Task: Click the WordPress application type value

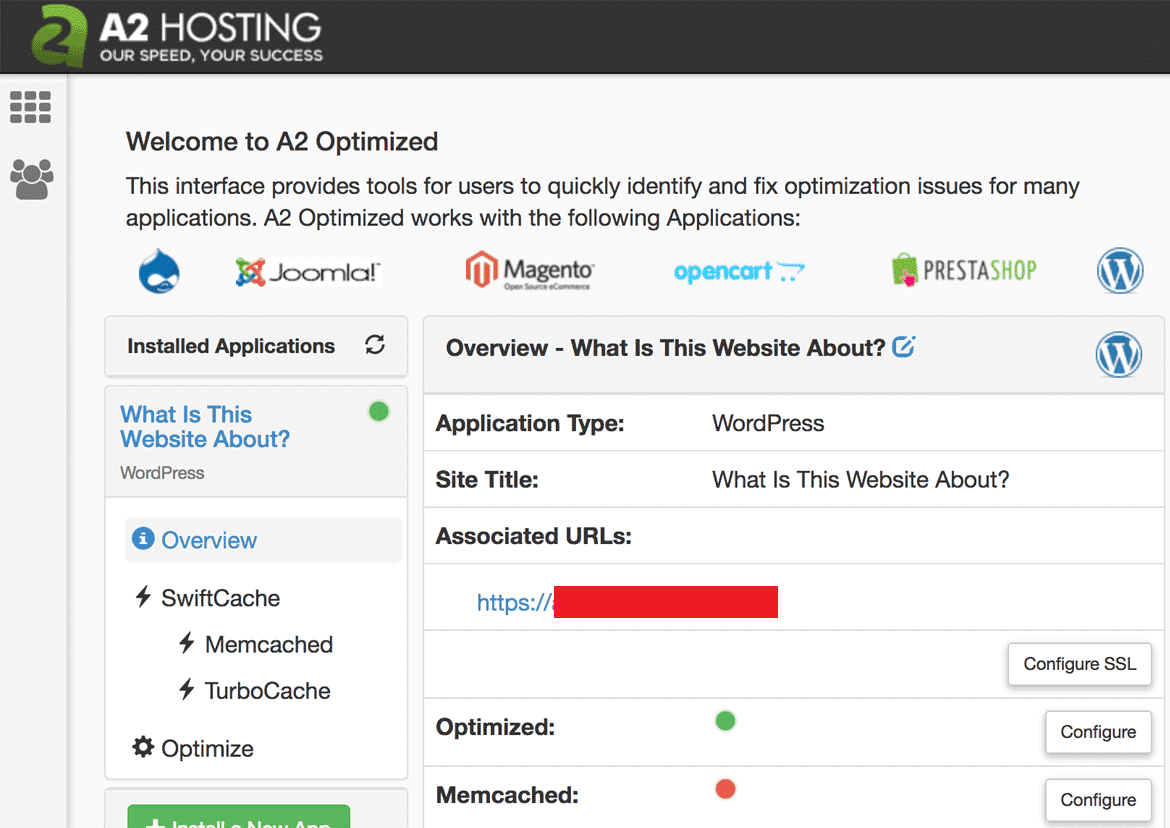Action: pos(768,423)
